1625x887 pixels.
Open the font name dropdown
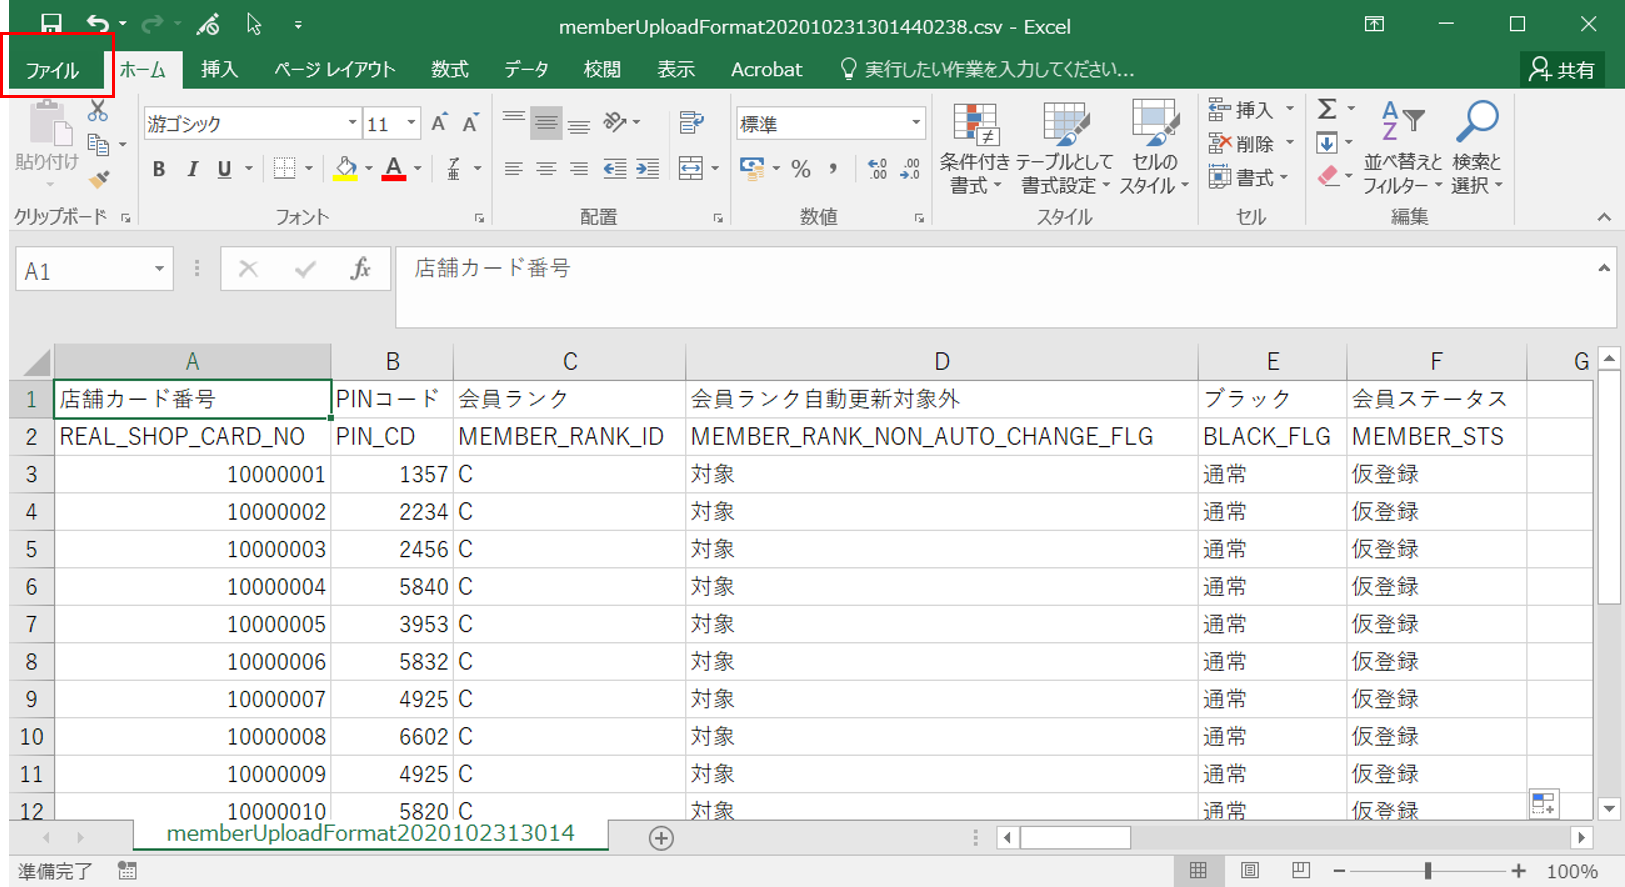tap(352, 124)
